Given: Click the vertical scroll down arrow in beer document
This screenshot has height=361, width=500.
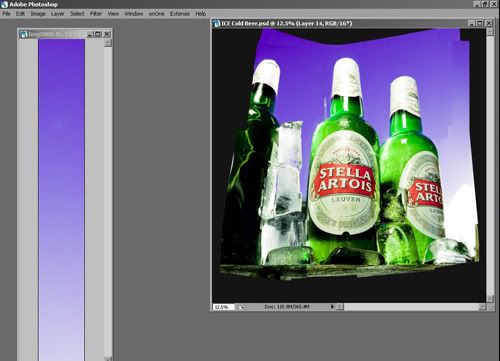Looking at the screenshot, I should pyautogui.click(x=490, y=299).
